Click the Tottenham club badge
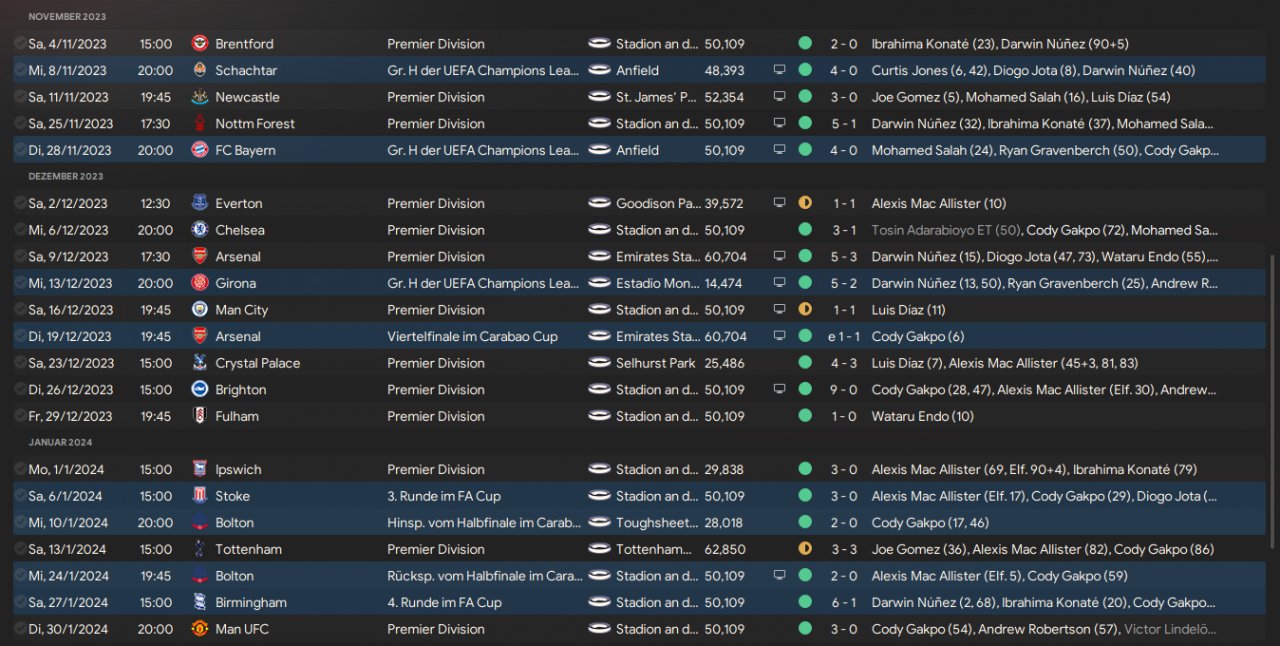The image size is (1280, 646). click(199, 549)
